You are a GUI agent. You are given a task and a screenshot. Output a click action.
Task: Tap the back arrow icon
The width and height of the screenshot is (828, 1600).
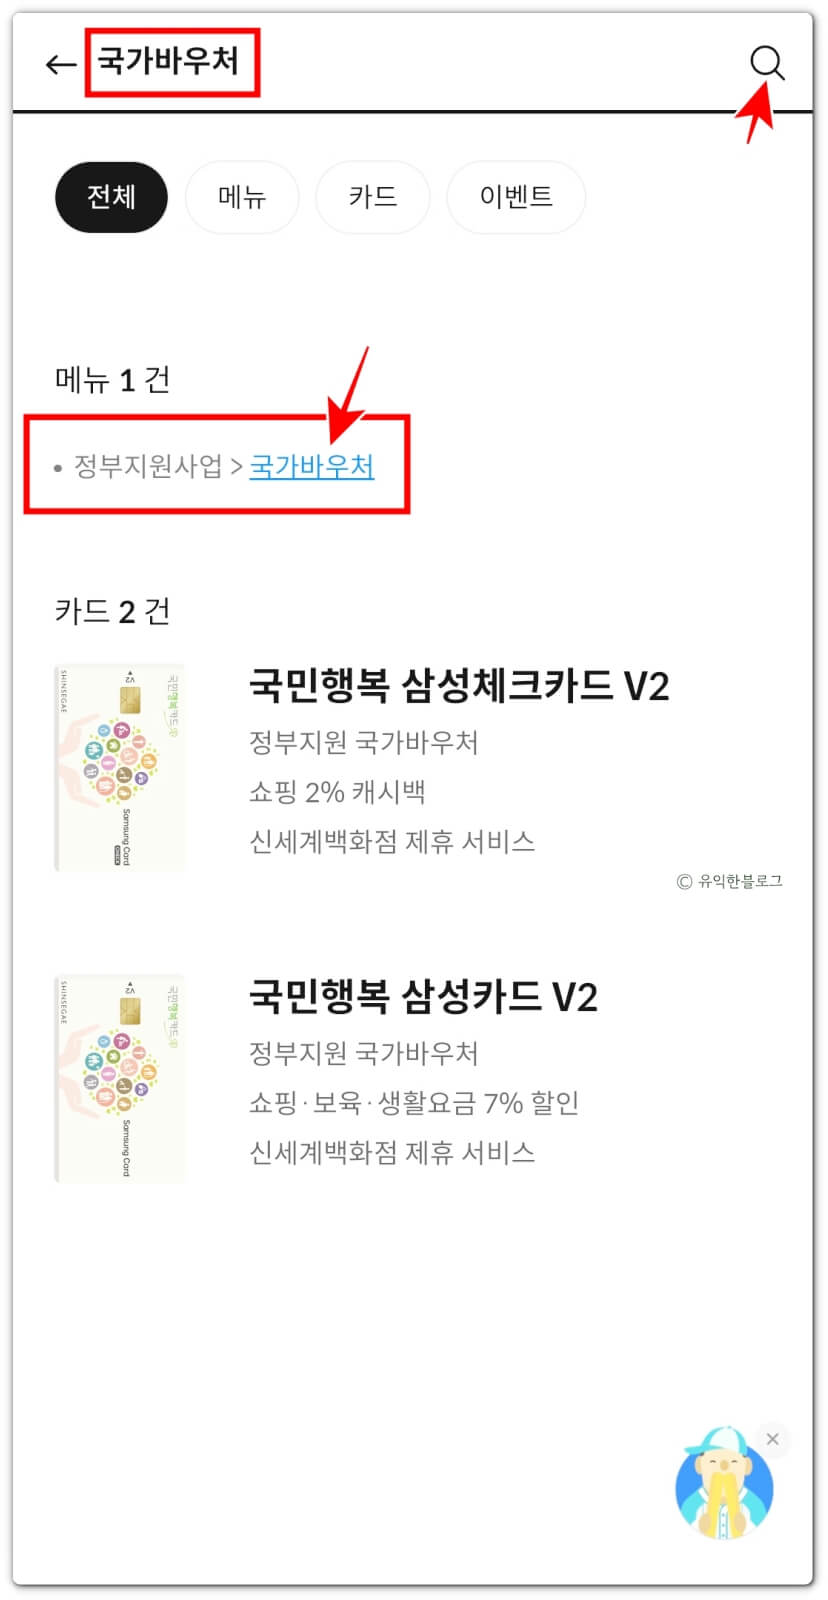61,65
